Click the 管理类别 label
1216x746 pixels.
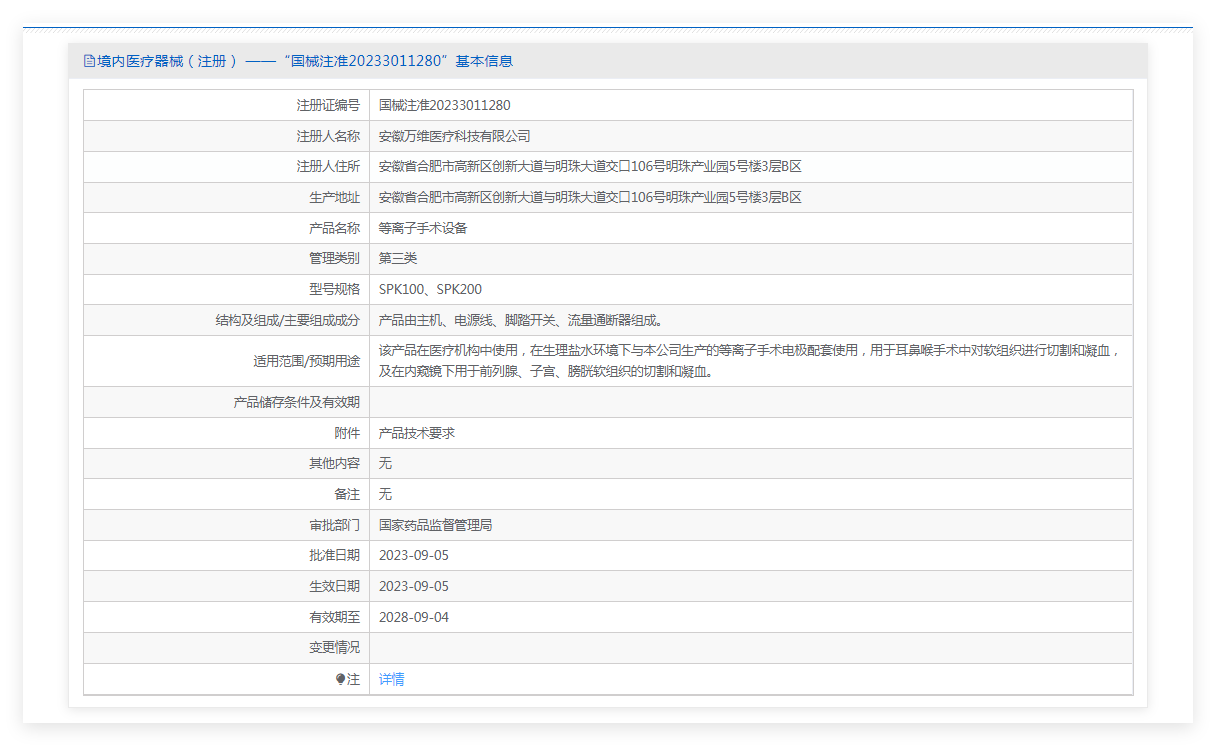pos(334,258)
